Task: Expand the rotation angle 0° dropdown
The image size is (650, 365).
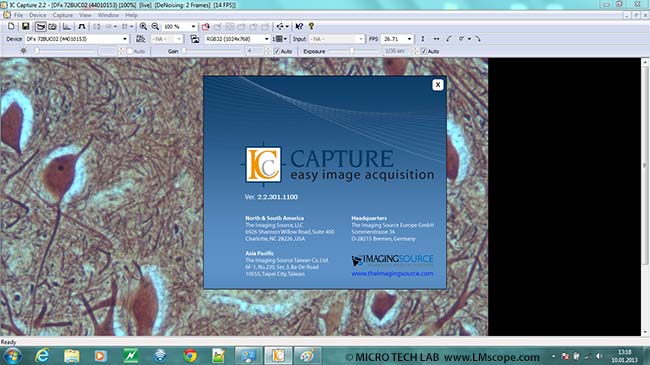Action: (x=470, y=39)
